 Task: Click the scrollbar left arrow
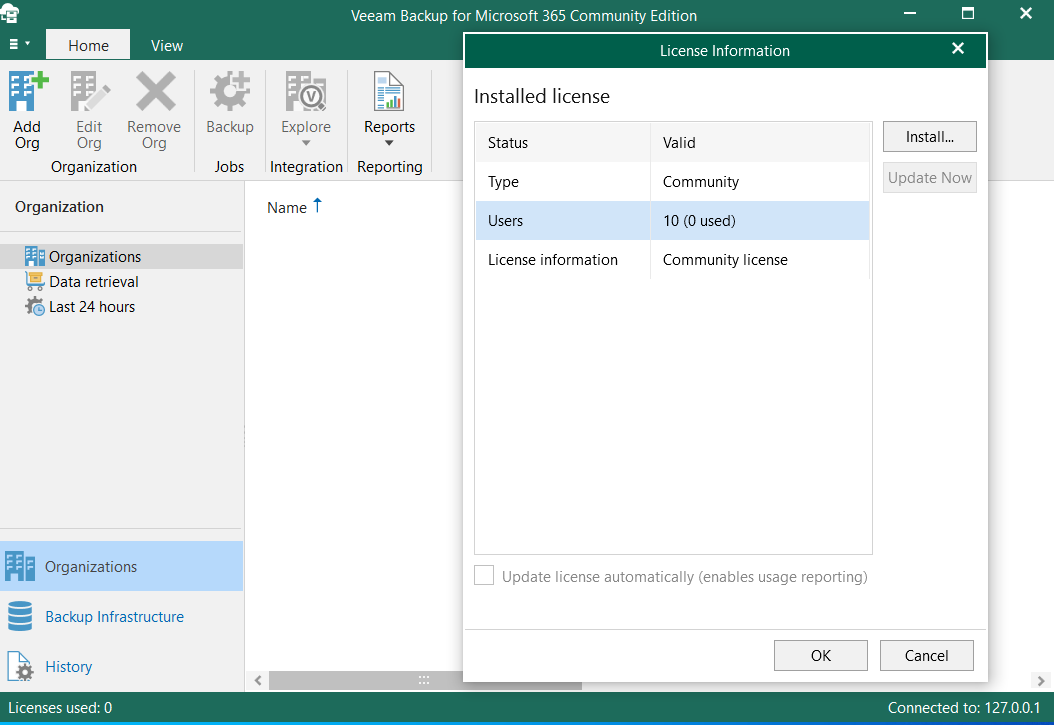(257, 681)
